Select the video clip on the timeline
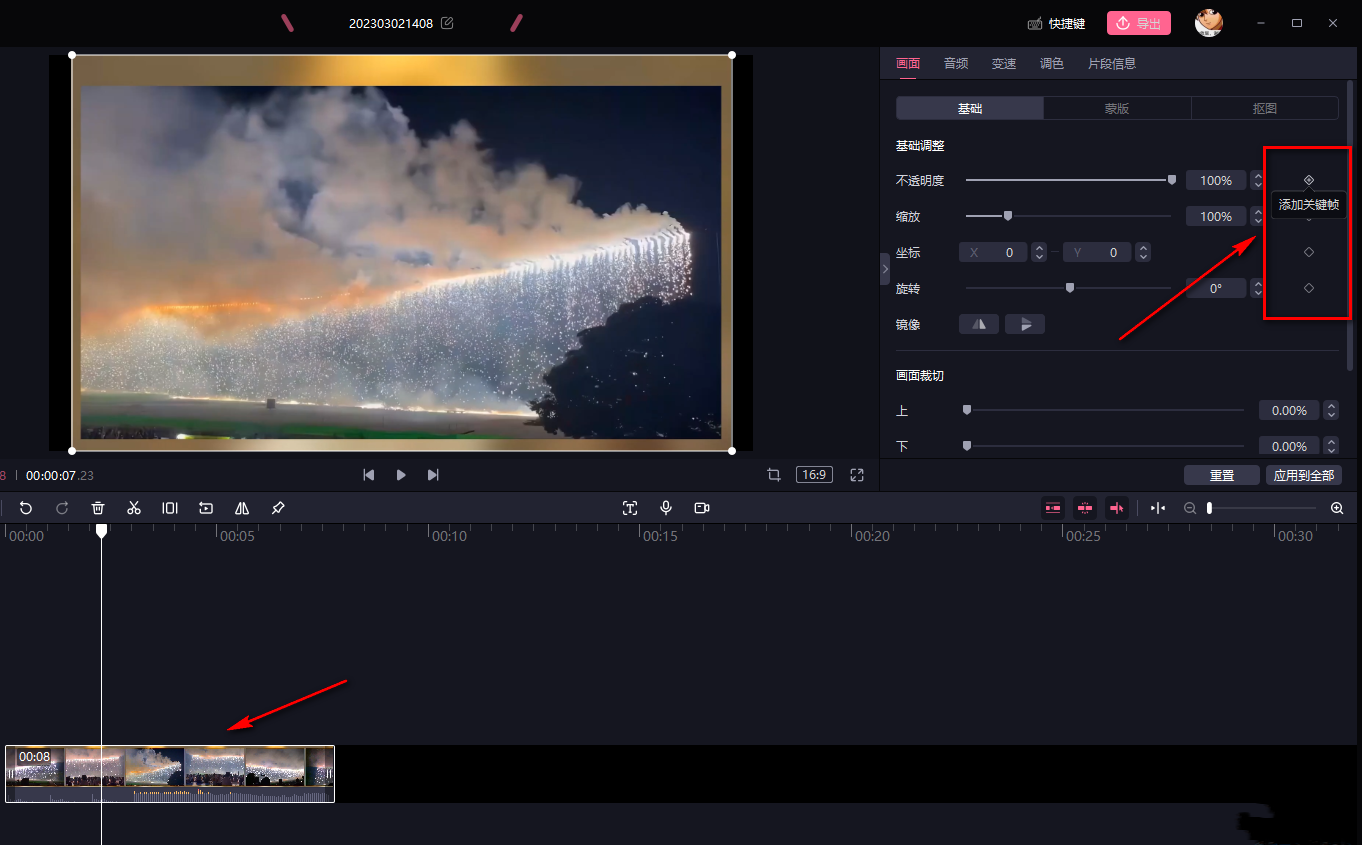Image resolution: width=1362 pixels, height=845 pixels. tap(170, 773)
